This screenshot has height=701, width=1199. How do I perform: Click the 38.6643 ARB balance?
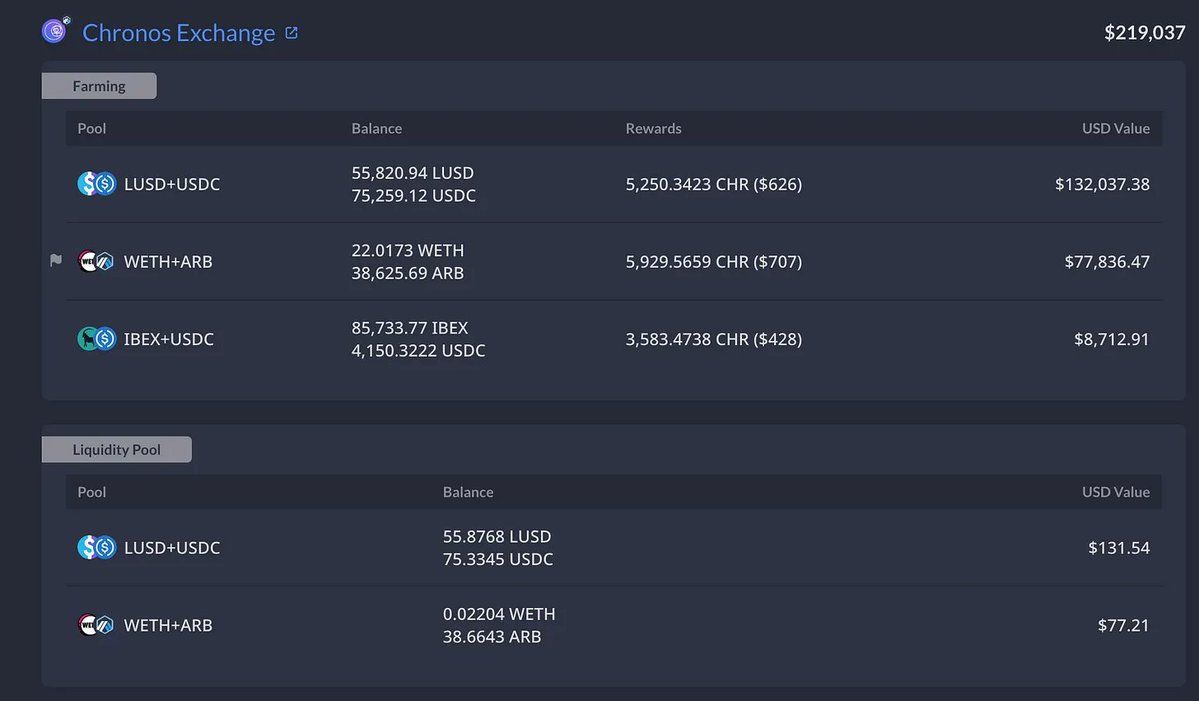coord(492,637)
